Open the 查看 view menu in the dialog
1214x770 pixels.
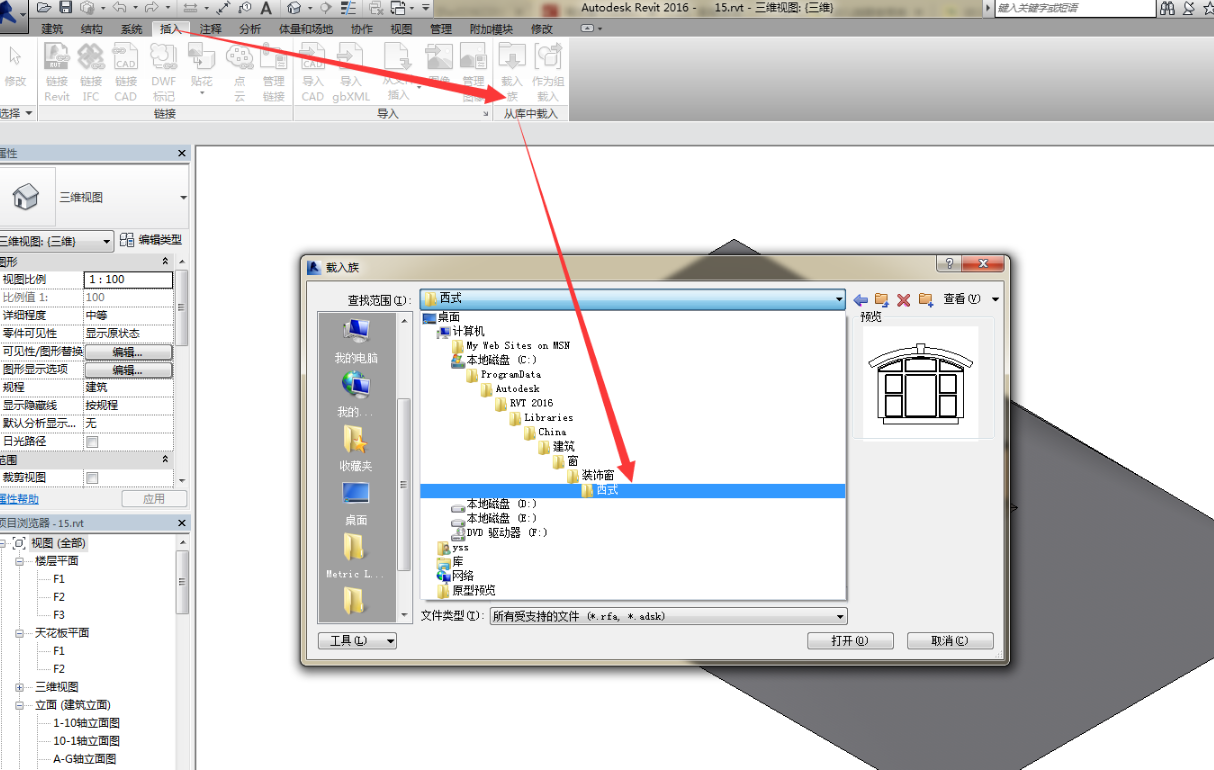coord(970,300)
